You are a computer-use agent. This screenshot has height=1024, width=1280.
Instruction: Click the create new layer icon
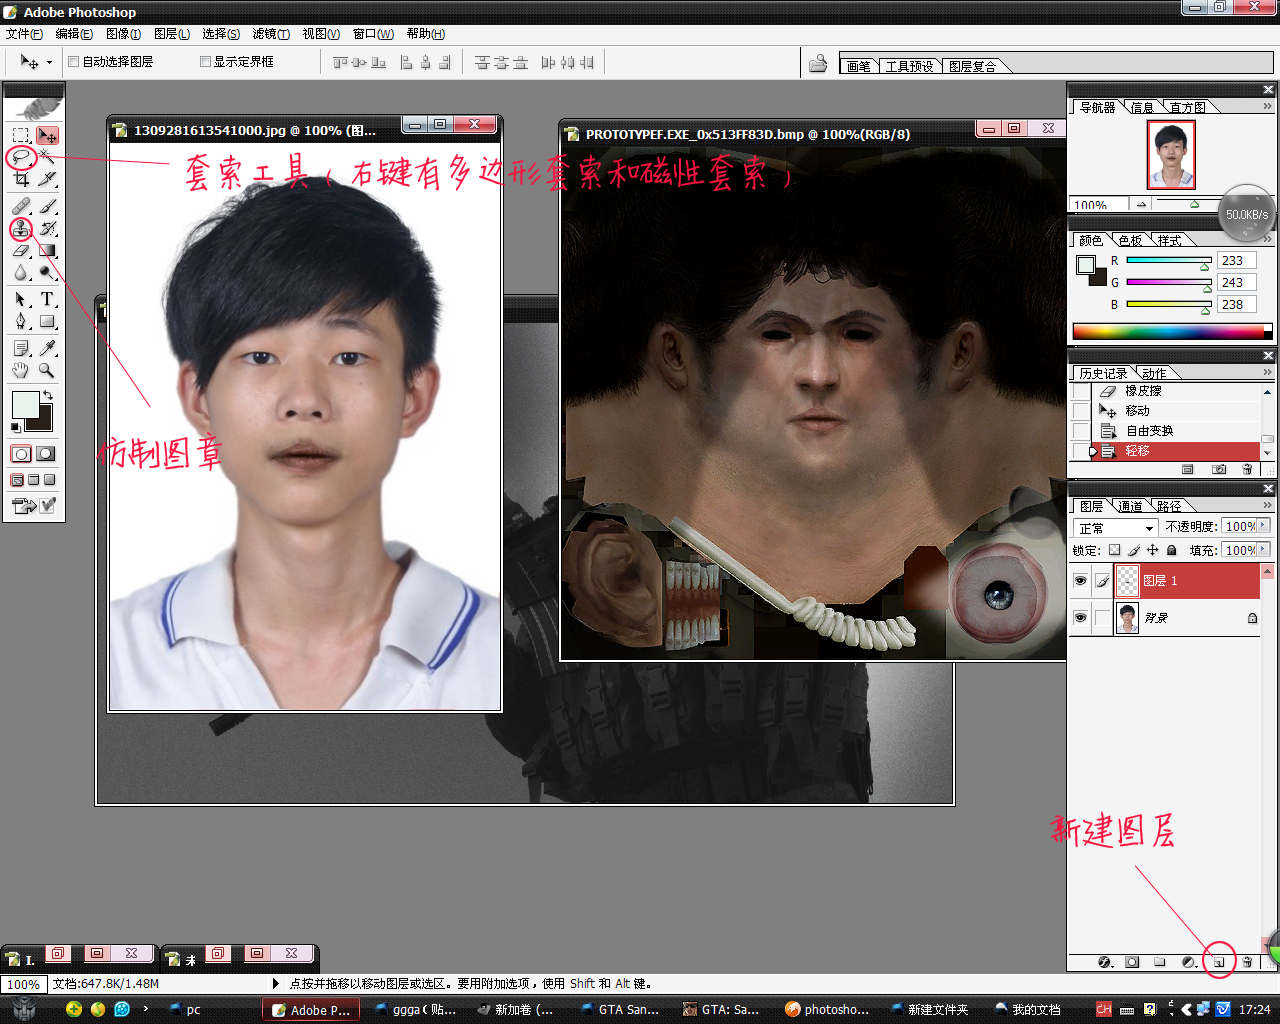coord(1219,962)
